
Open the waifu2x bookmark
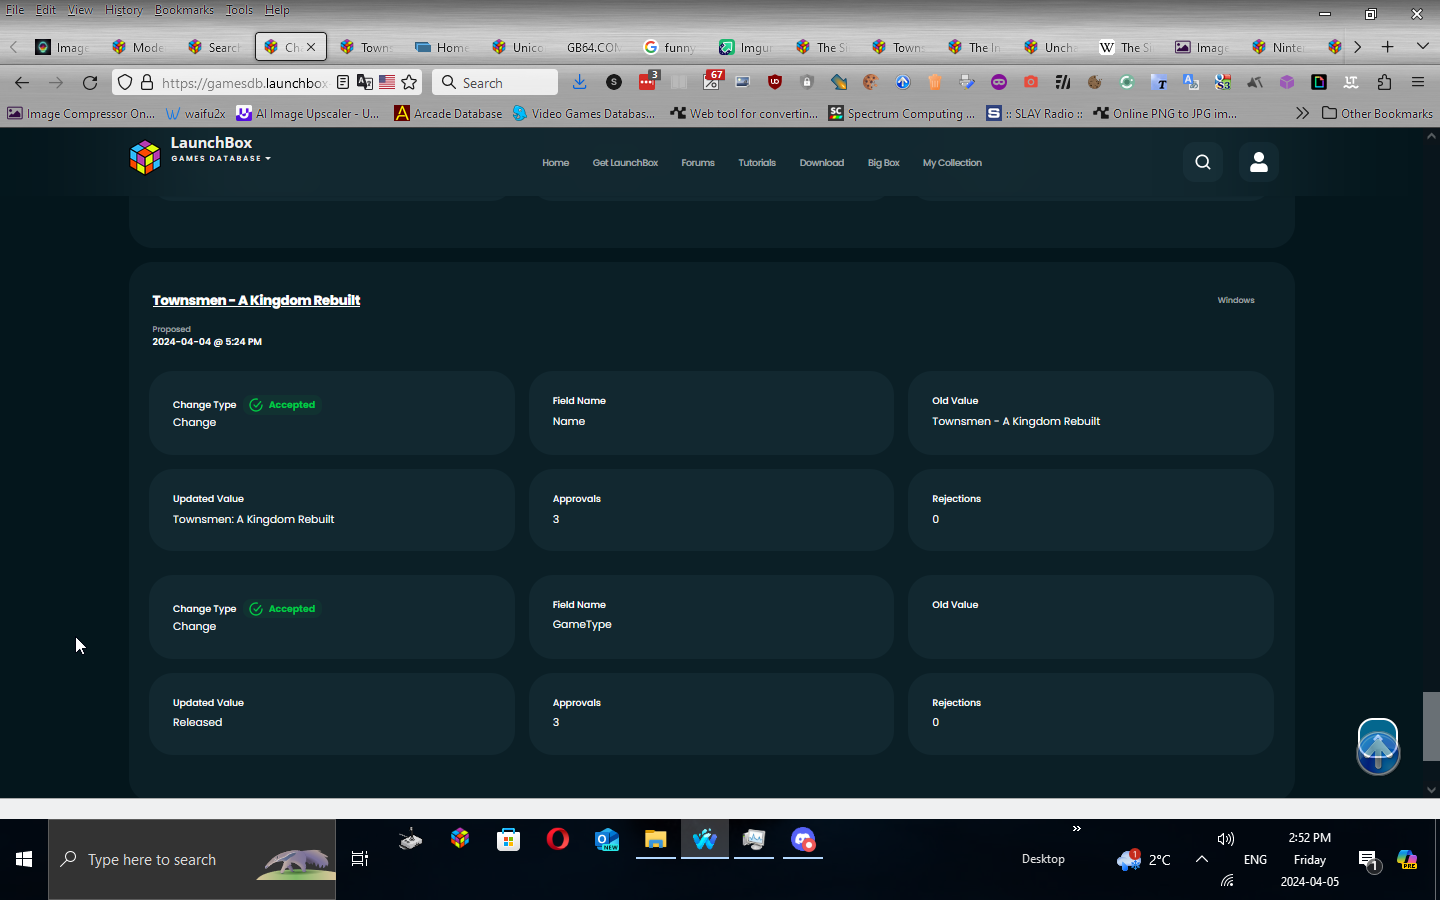click(x=195, y=114)
